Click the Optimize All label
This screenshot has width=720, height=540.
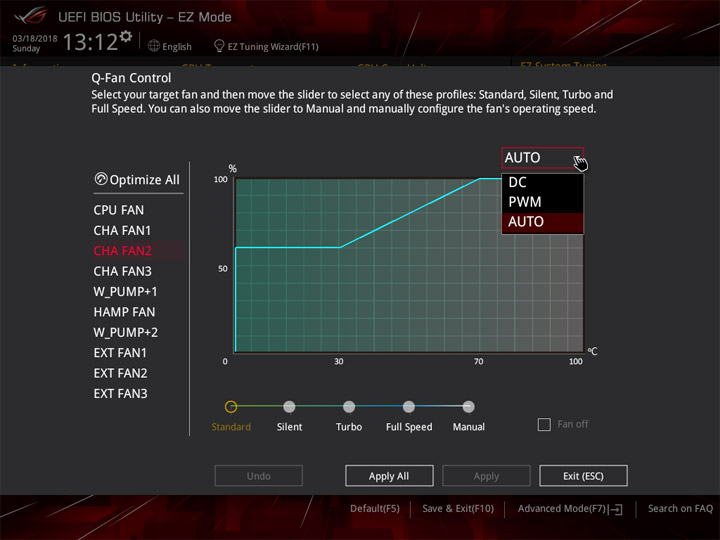click(145, 180)
